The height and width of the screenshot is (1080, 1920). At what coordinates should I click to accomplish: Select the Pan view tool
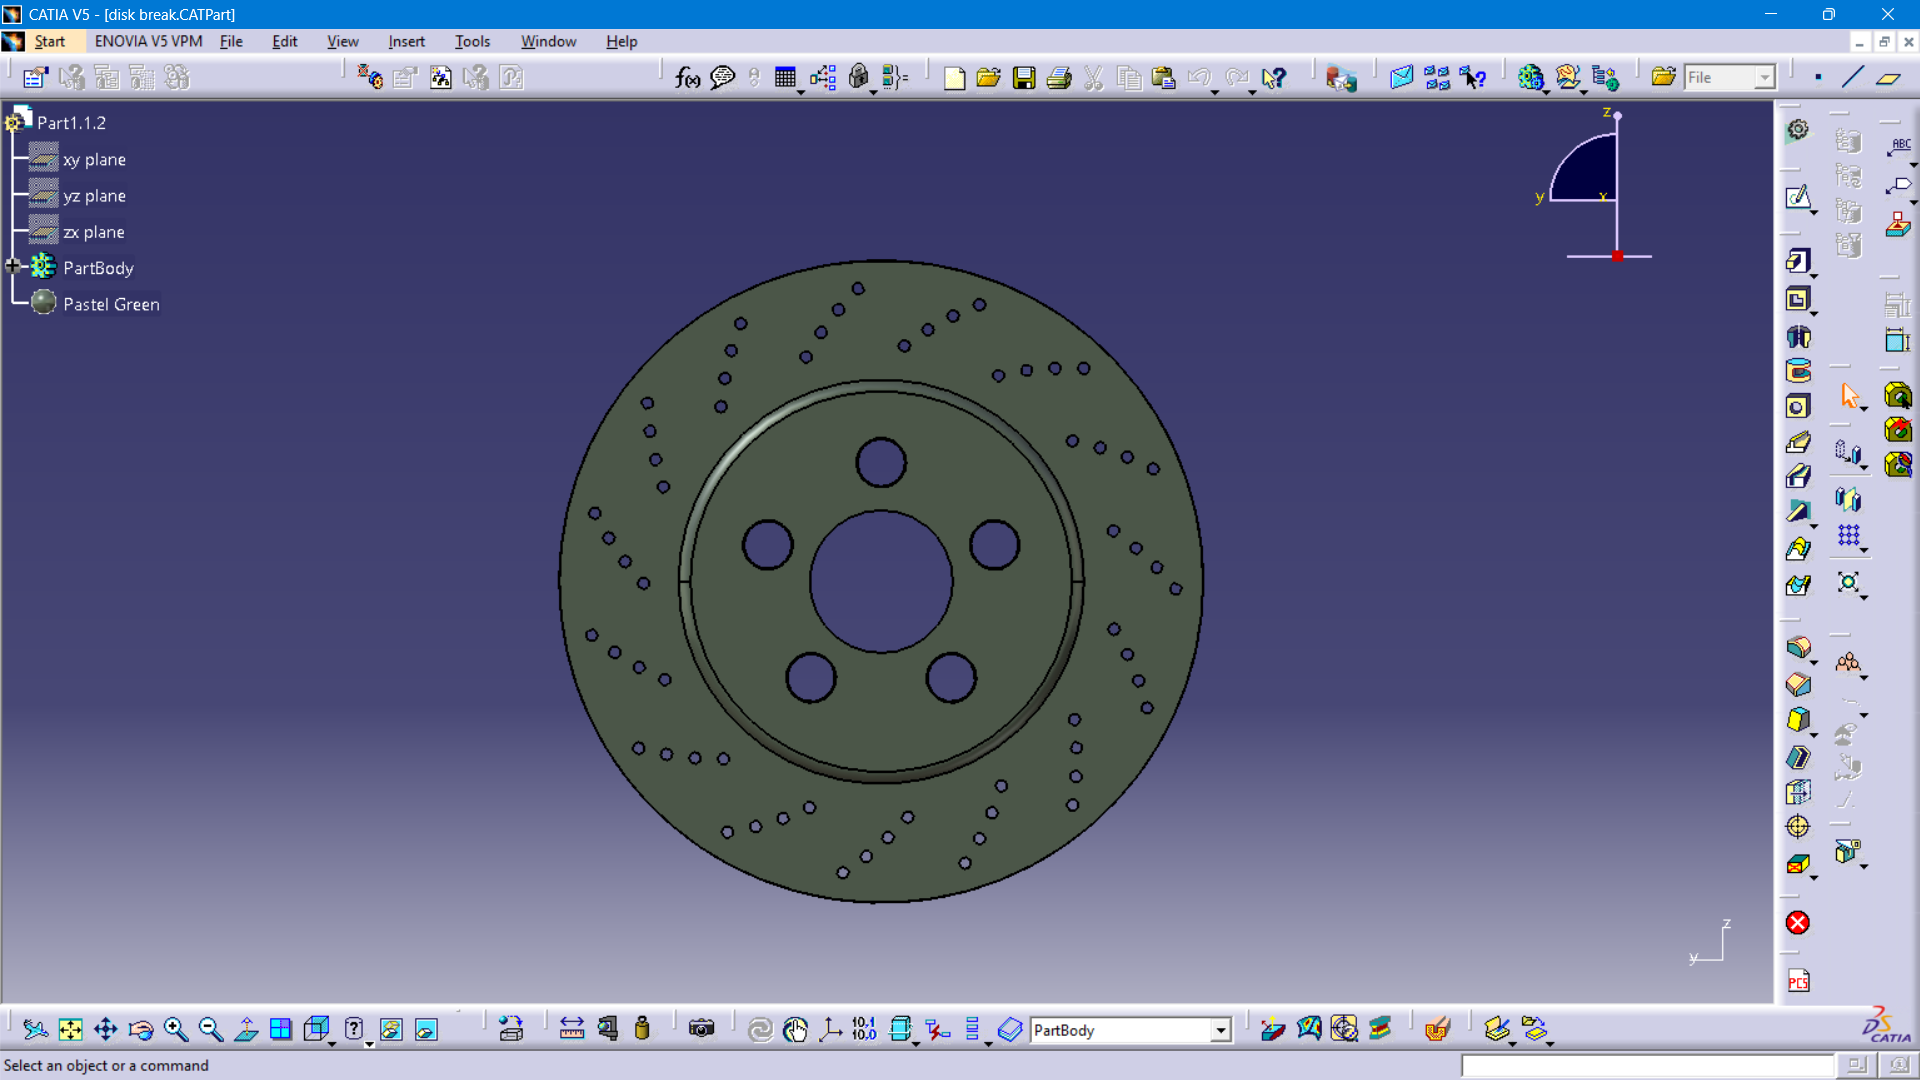click(105, 1029)
